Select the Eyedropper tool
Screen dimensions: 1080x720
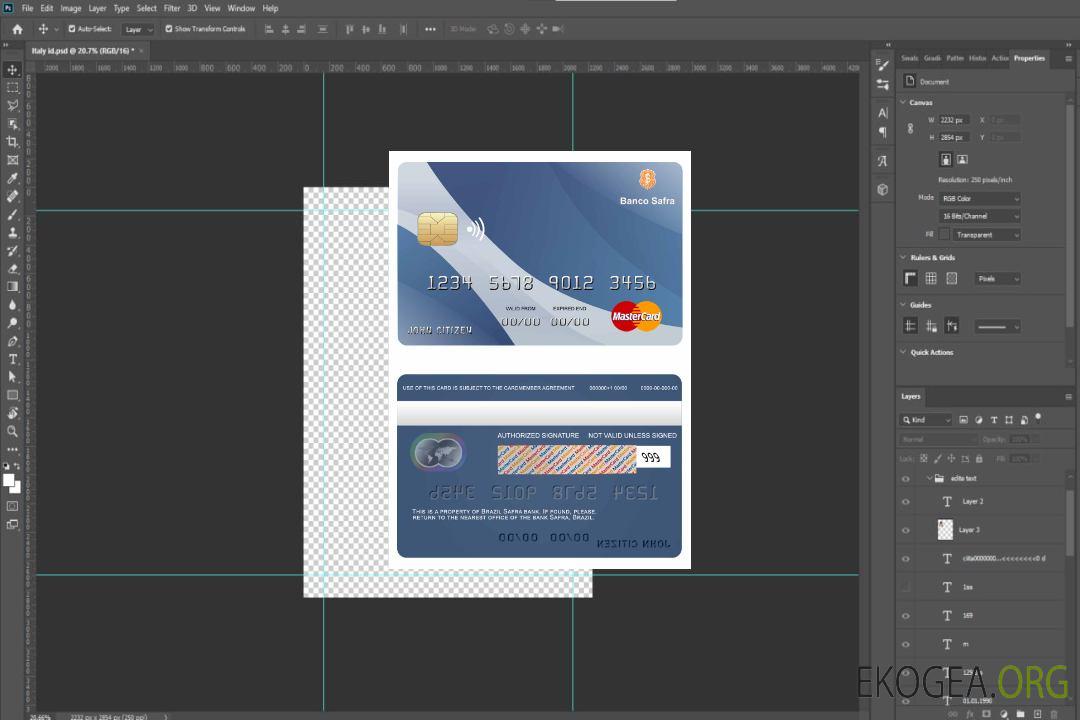pyautogui.click(x=12, y=178)
